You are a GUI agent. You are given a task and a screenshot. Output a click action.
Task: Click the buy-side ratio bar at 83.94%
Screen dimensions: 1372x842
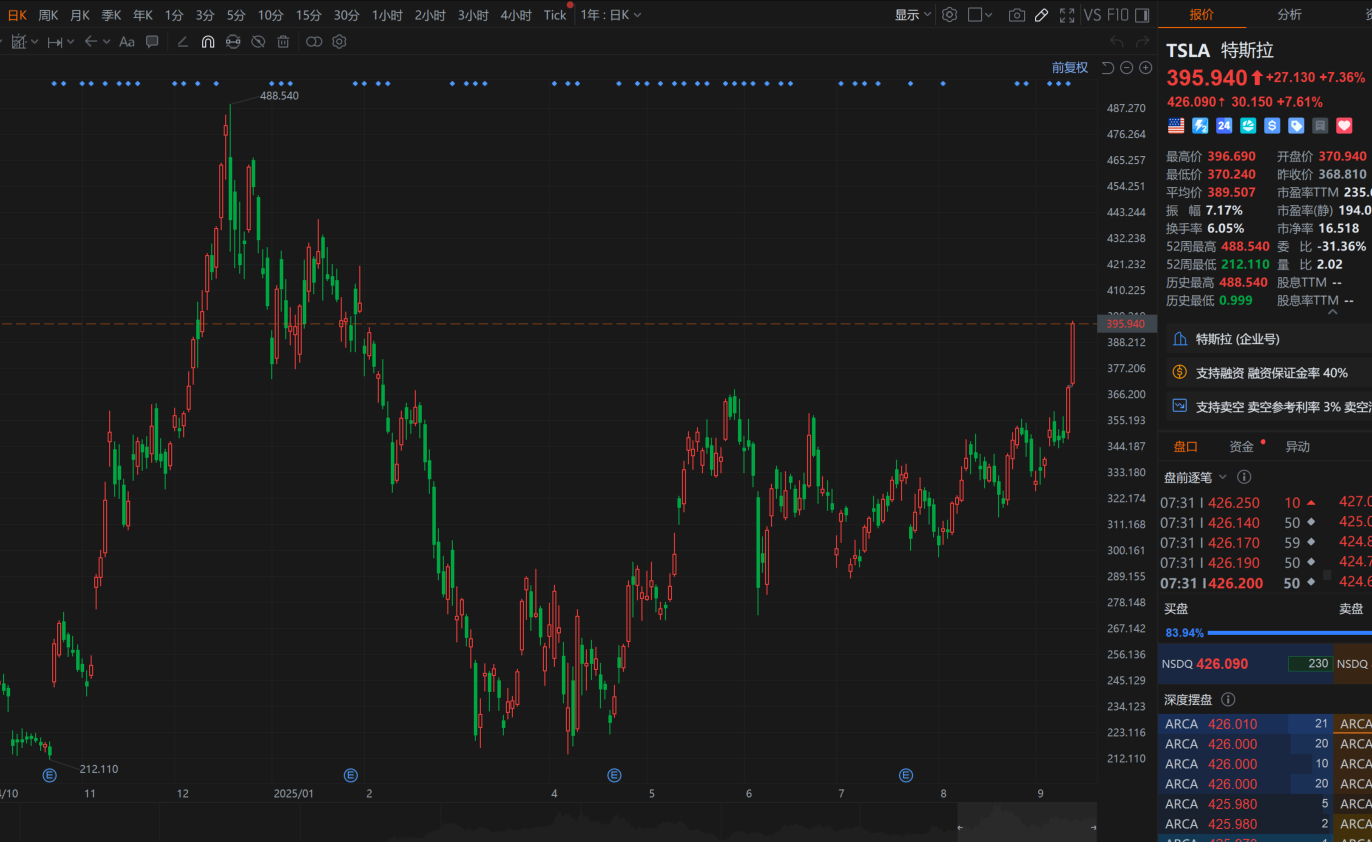pyautogui.click(x=1280, y=633)
